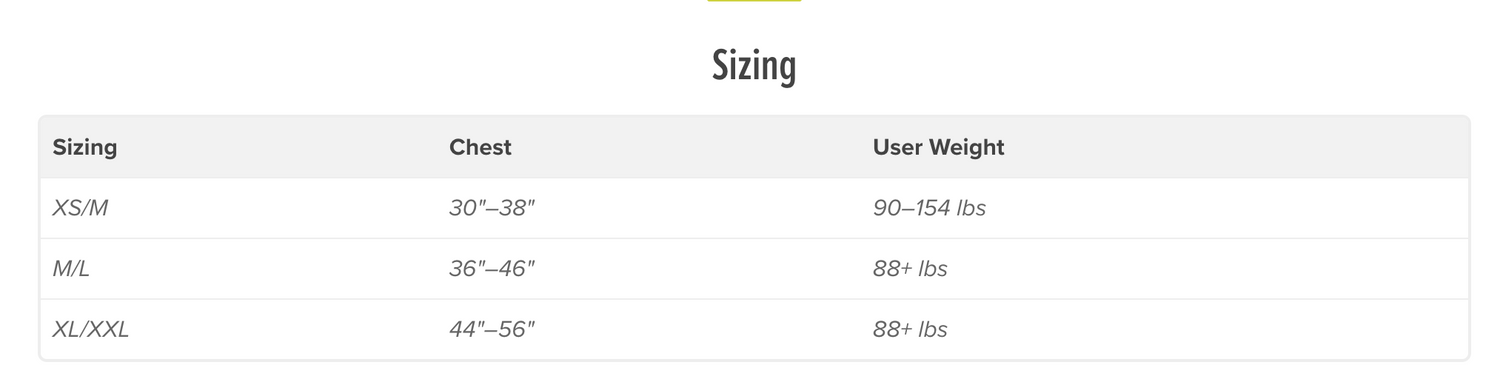Screen dimensions: 1500x379
Task: Click blank space between Chest and User Weight headers
Action: coord(692,147)
